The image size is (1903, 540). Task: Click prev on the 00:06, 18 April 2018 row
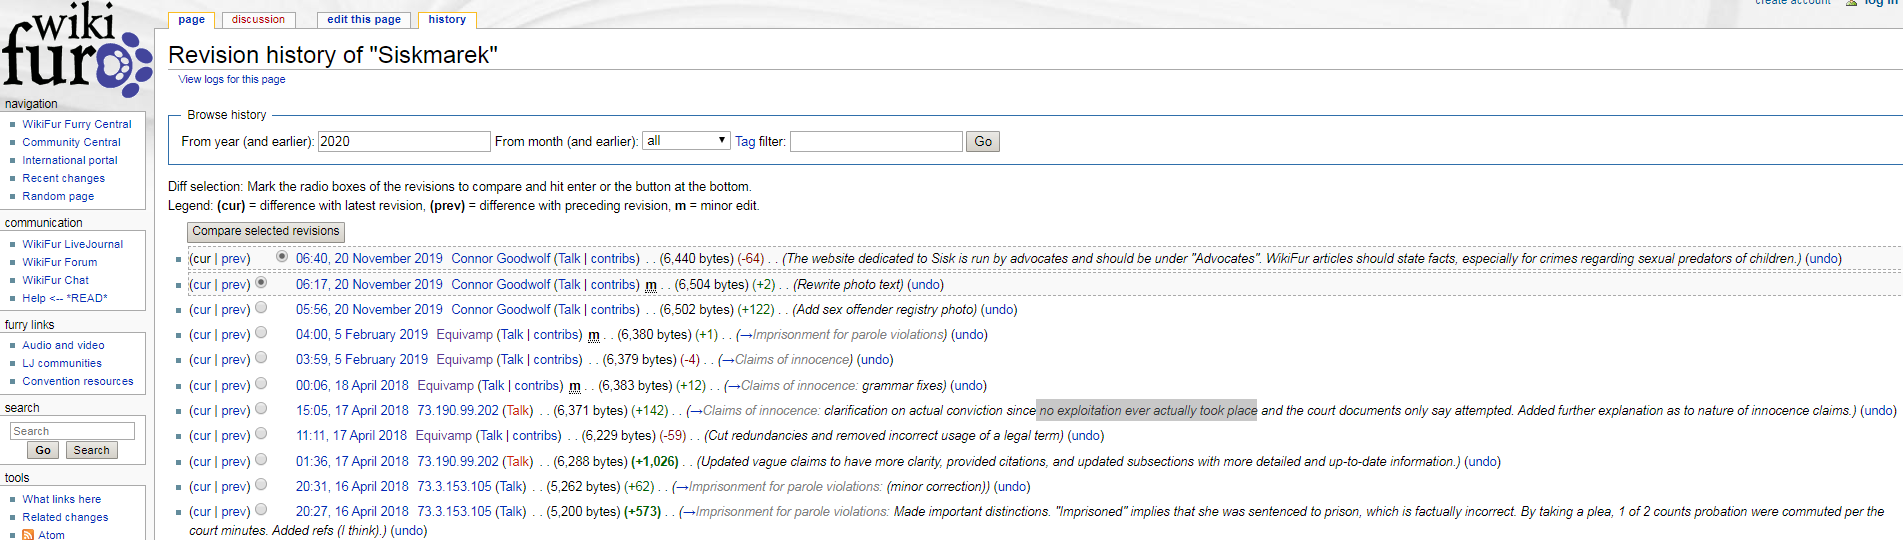[x=235, y=385]
